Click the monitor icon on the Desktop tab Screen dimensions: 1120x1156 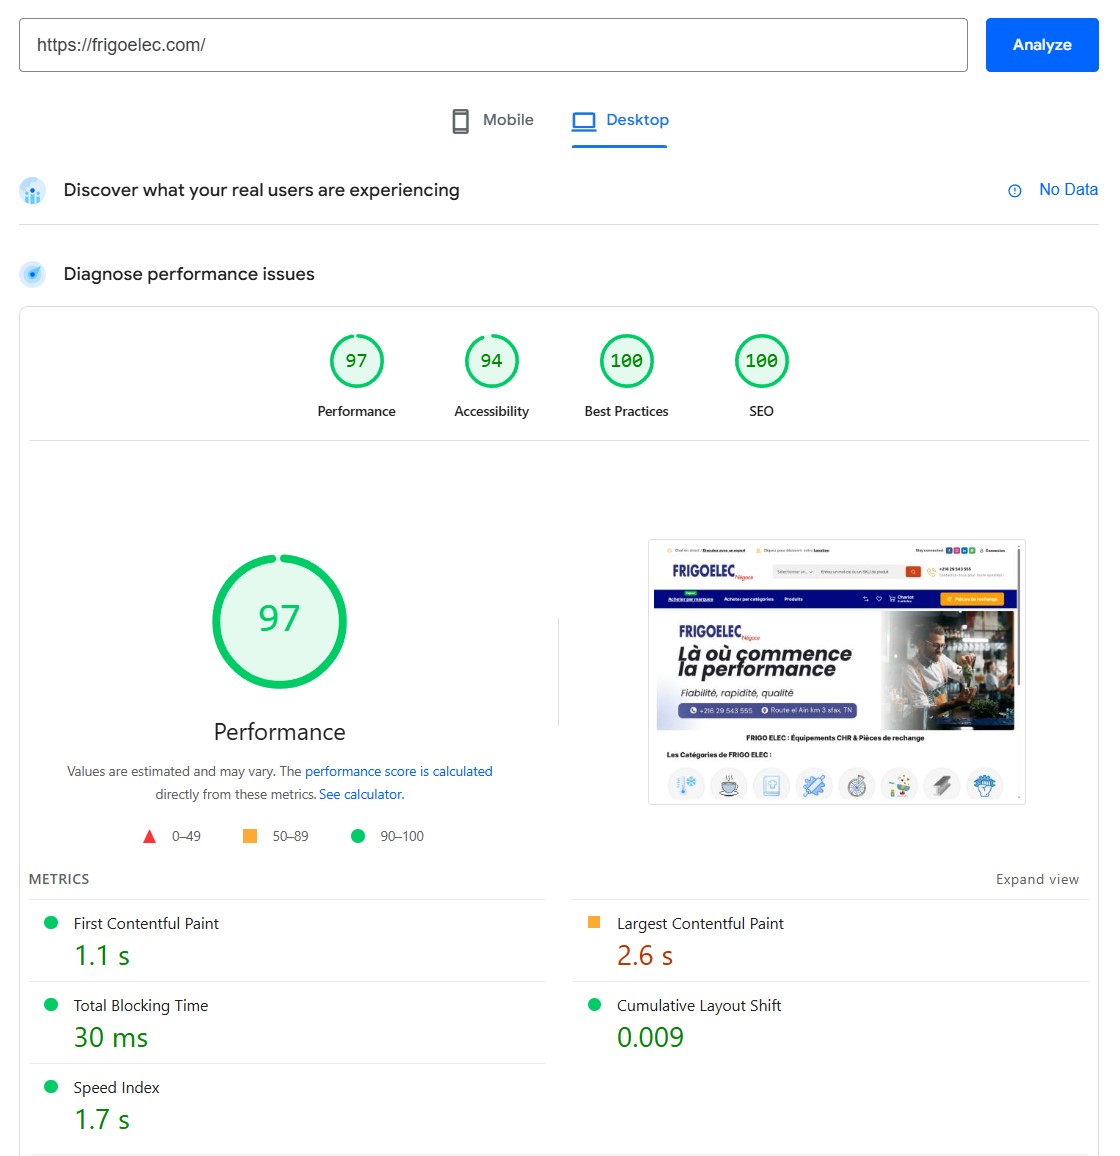pyautogui.click(x=583, y=120)
